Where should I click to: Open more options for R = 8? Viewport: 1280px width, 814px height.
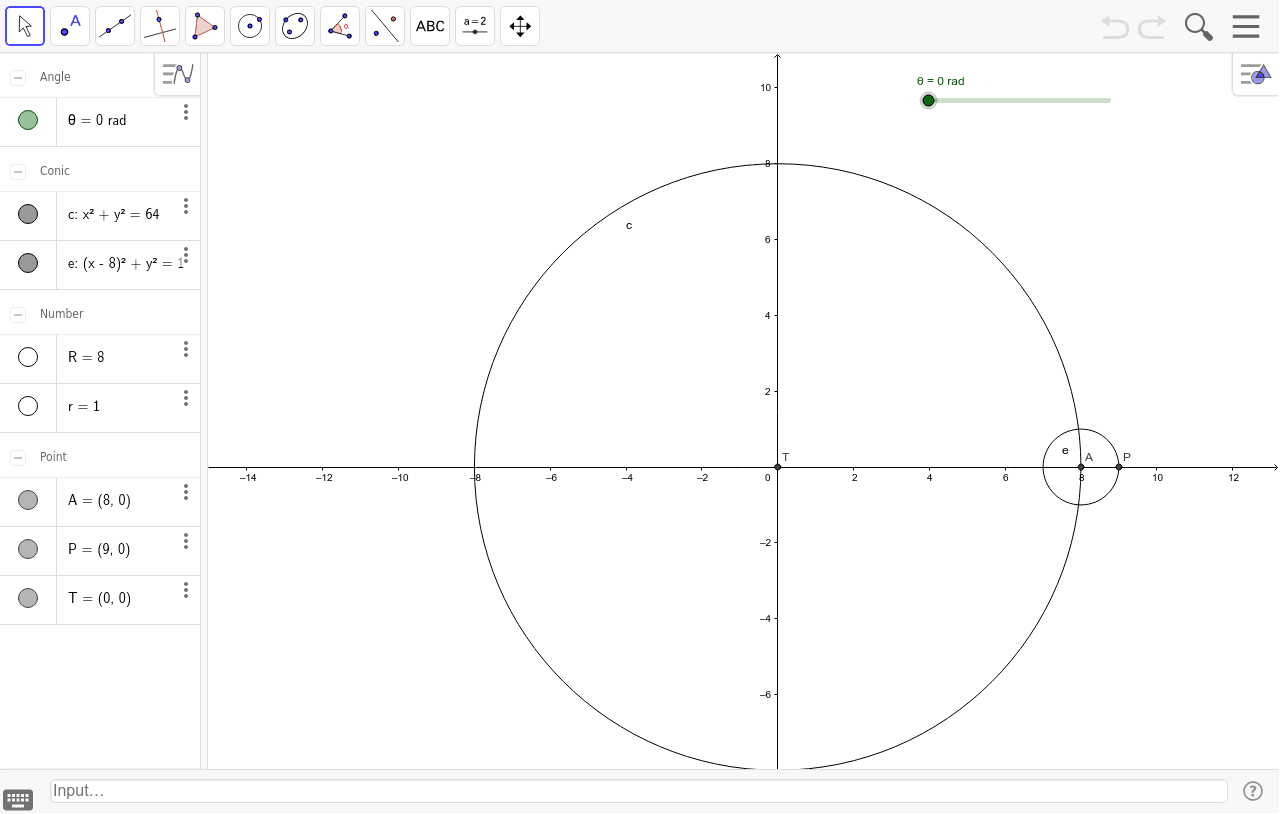(186, 349)
